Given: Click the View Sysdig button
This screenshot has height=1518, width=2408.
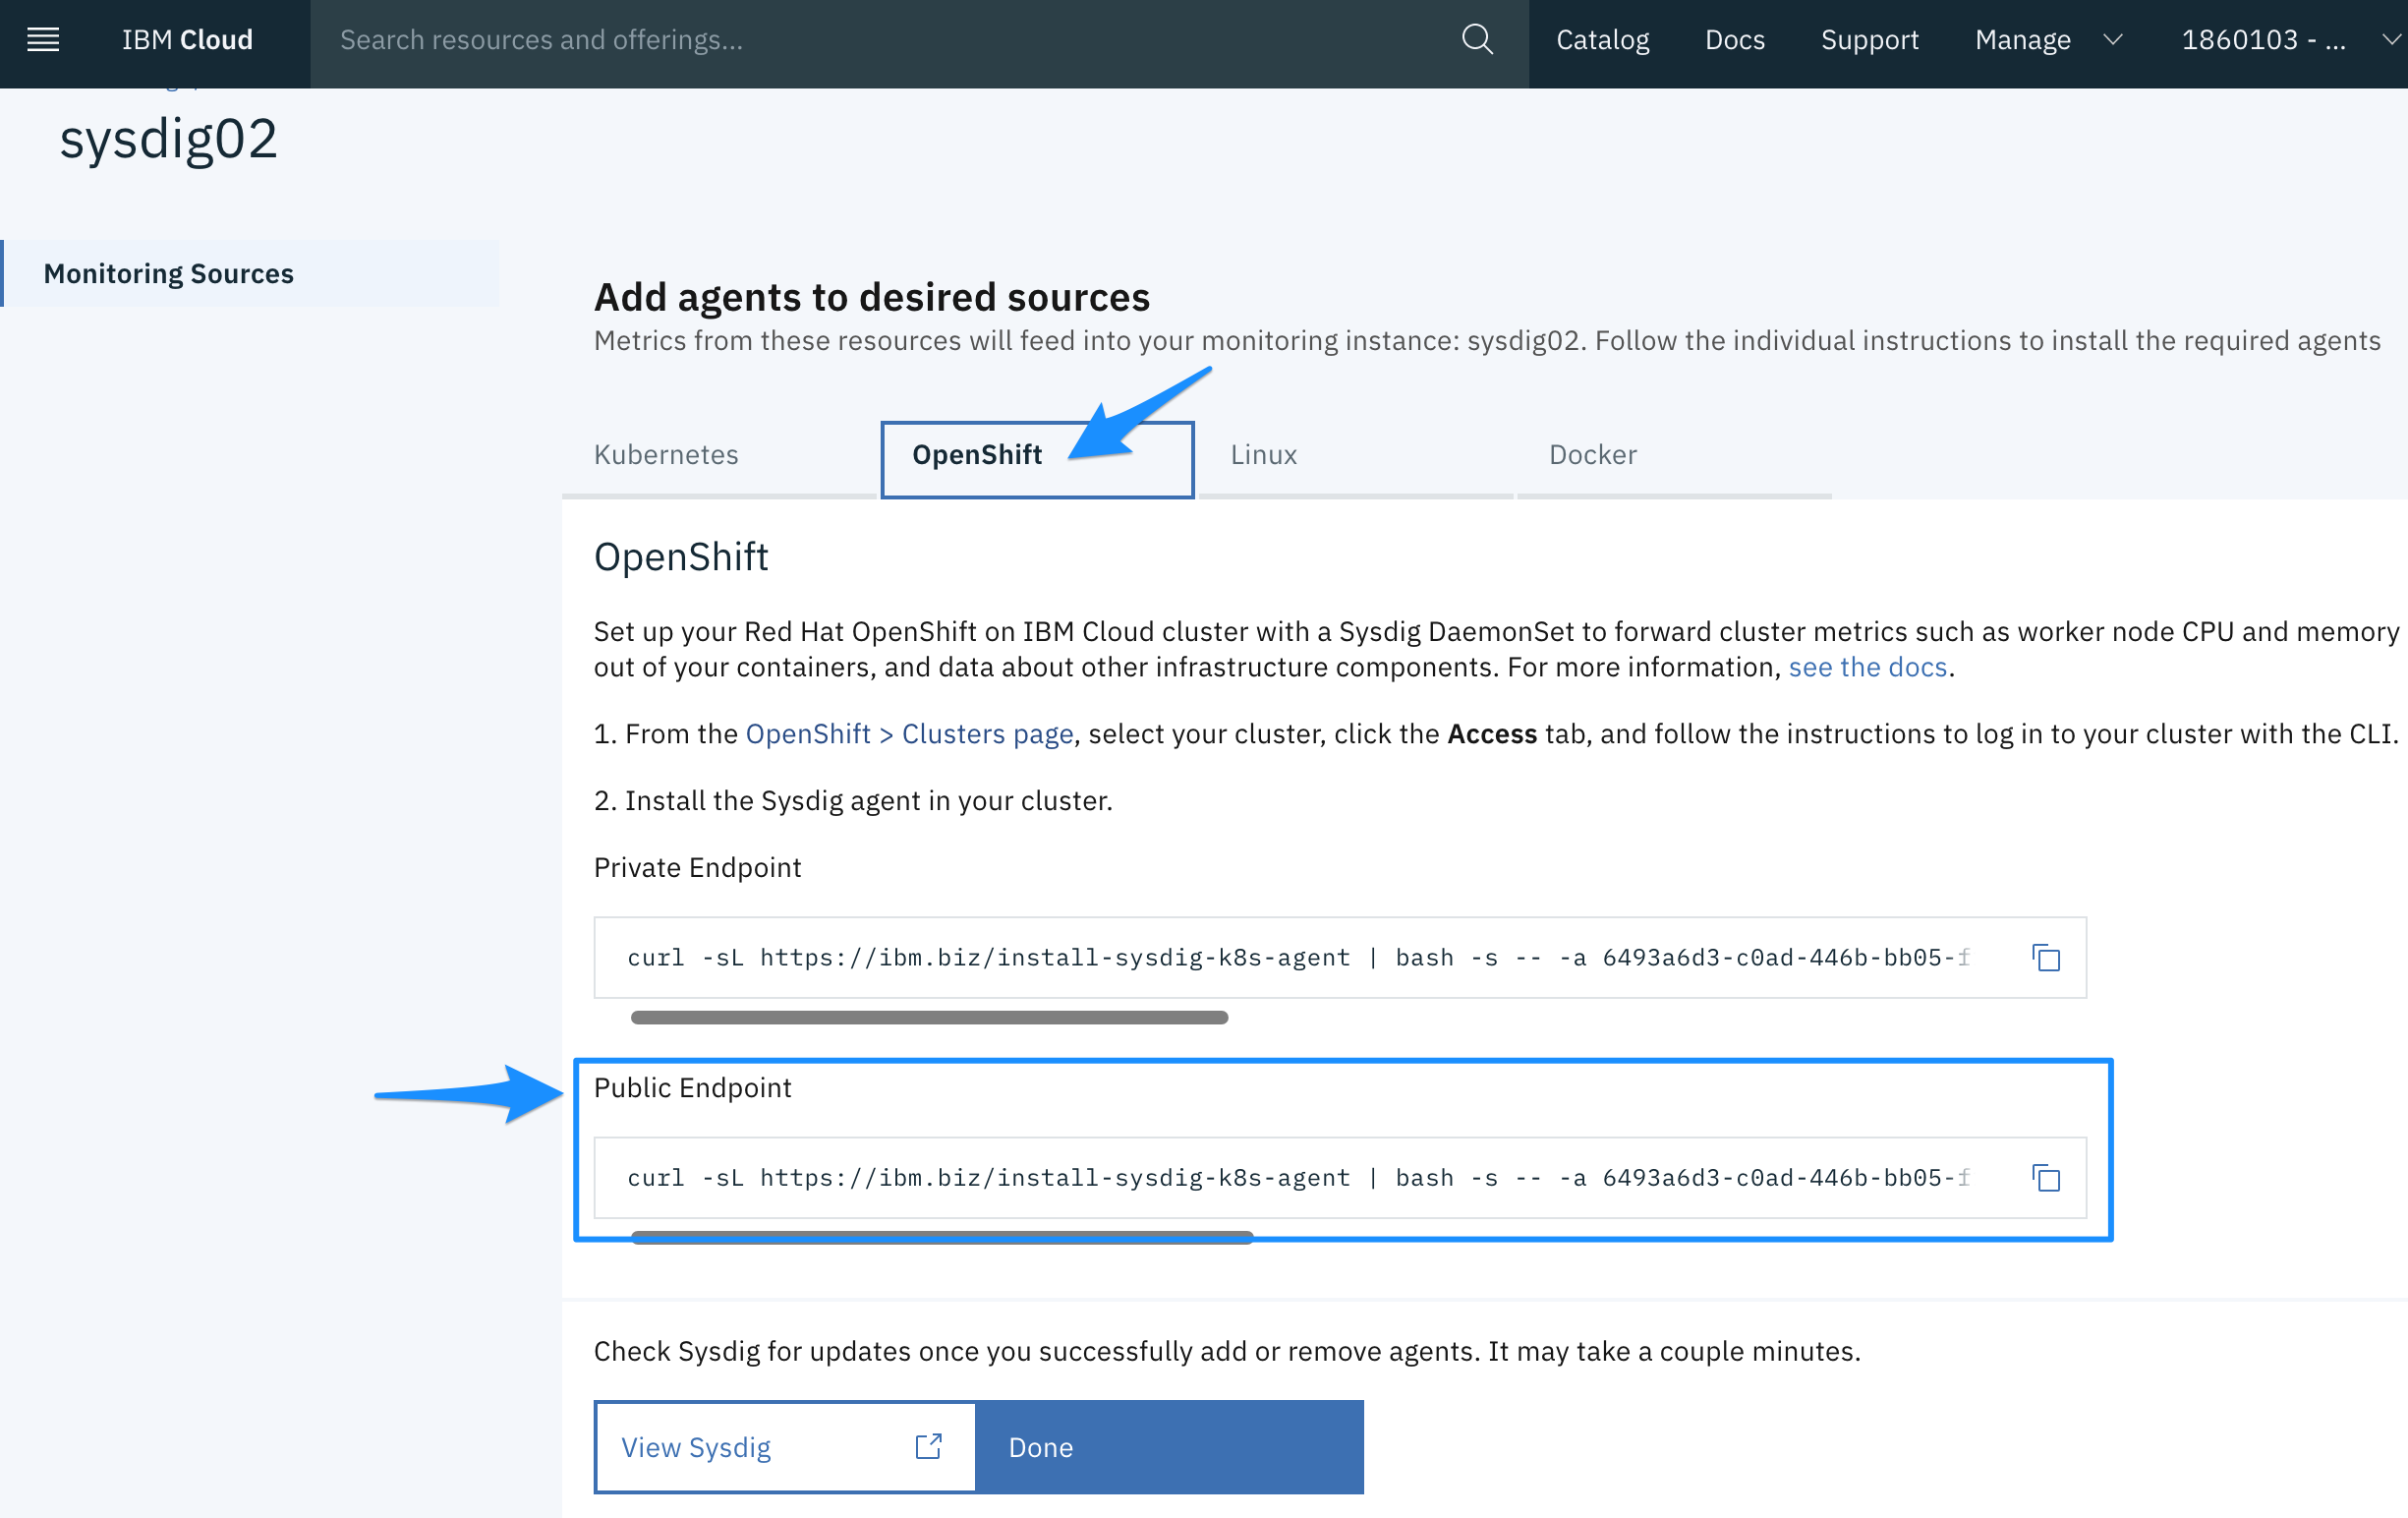Looking at the screenshot, I should (785, 1446).
